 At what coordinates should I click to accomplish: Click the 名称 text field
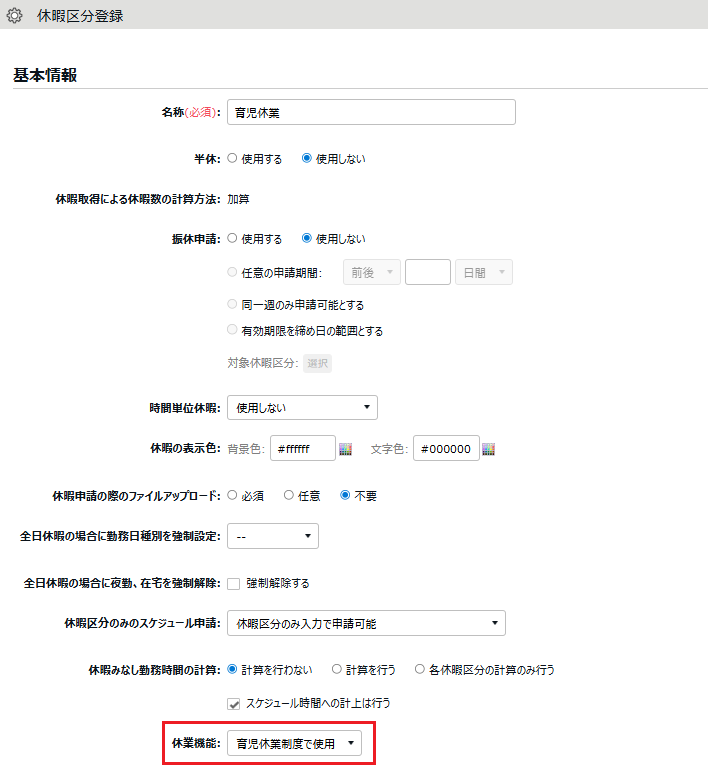click(371, 112)
